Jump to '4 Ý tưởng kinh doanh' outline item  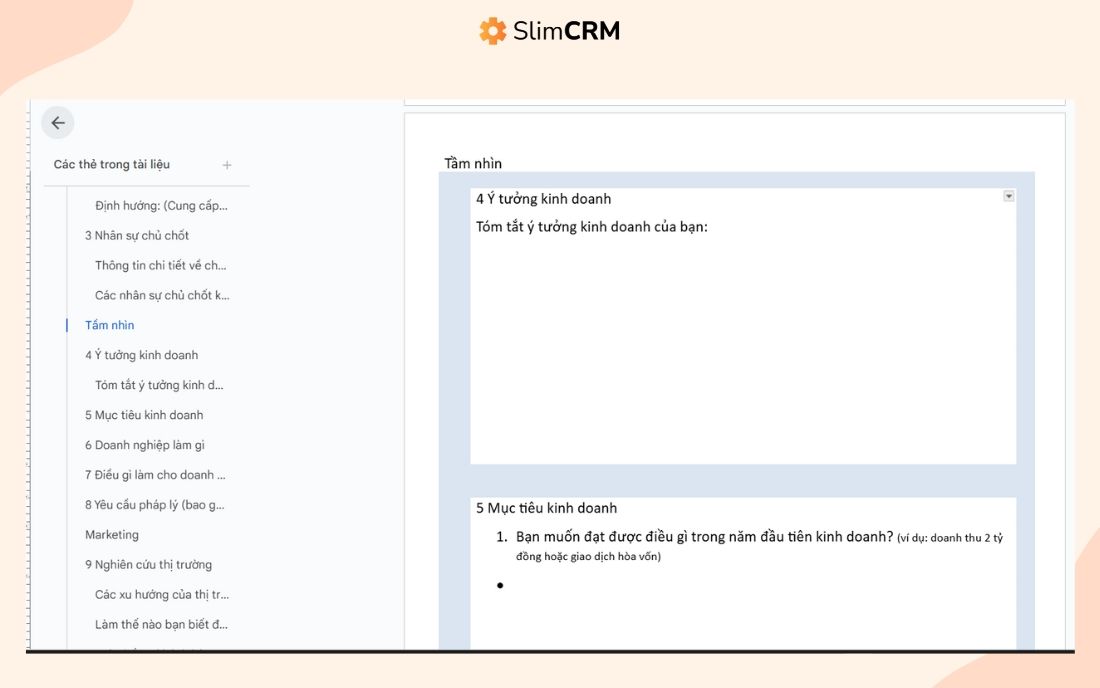pyautogui.click(x=142, y=355)
